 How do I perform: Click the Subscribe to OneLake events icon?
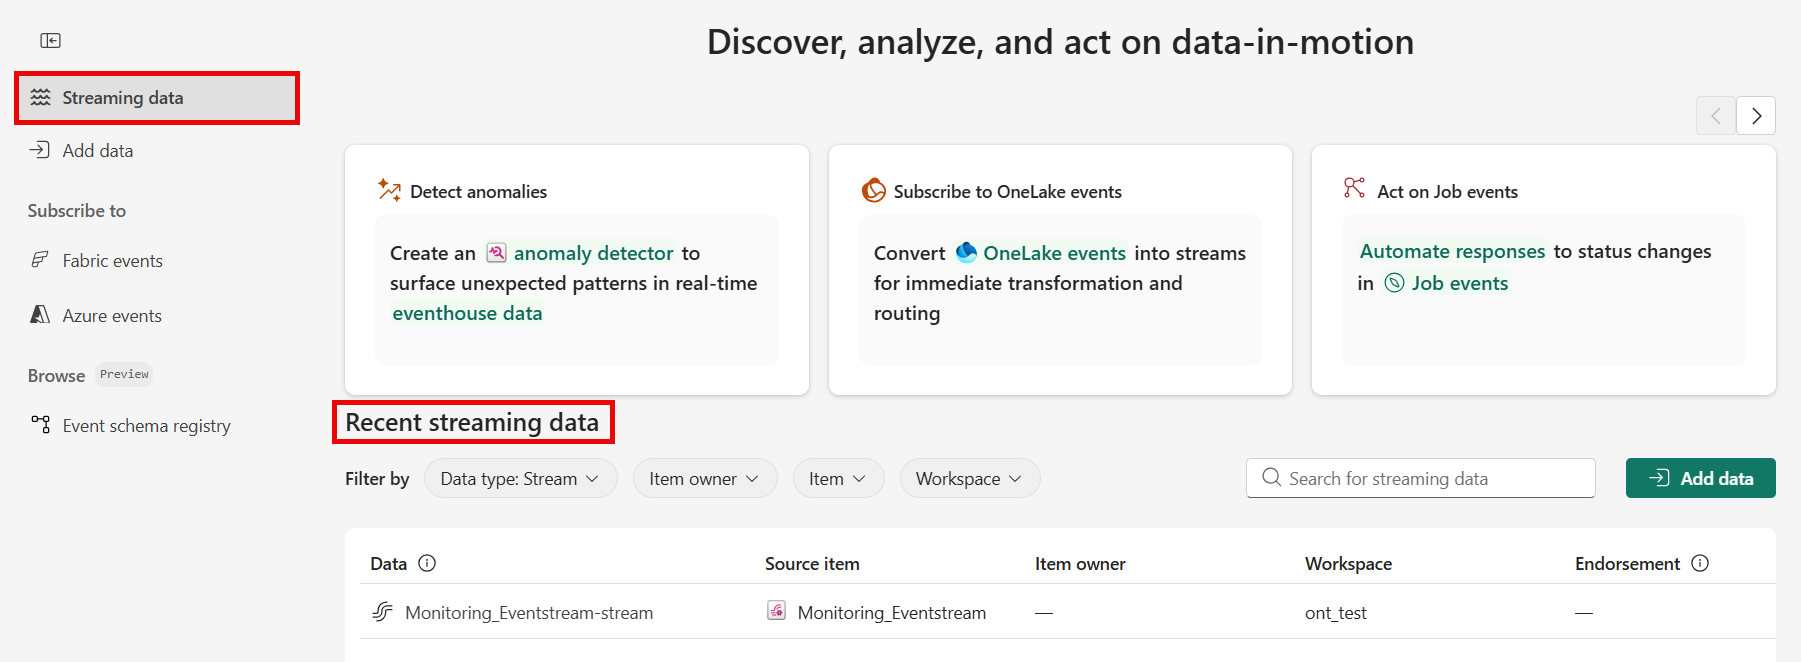pos(874,190)
